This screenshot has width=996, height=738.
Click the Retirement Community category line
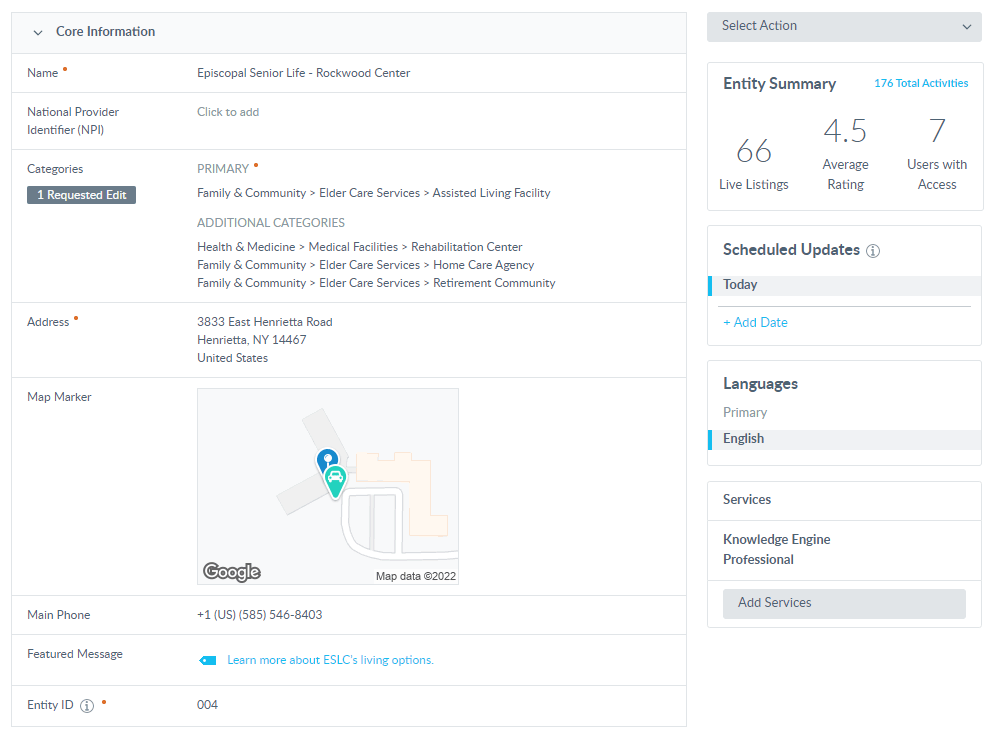[376, 283]
